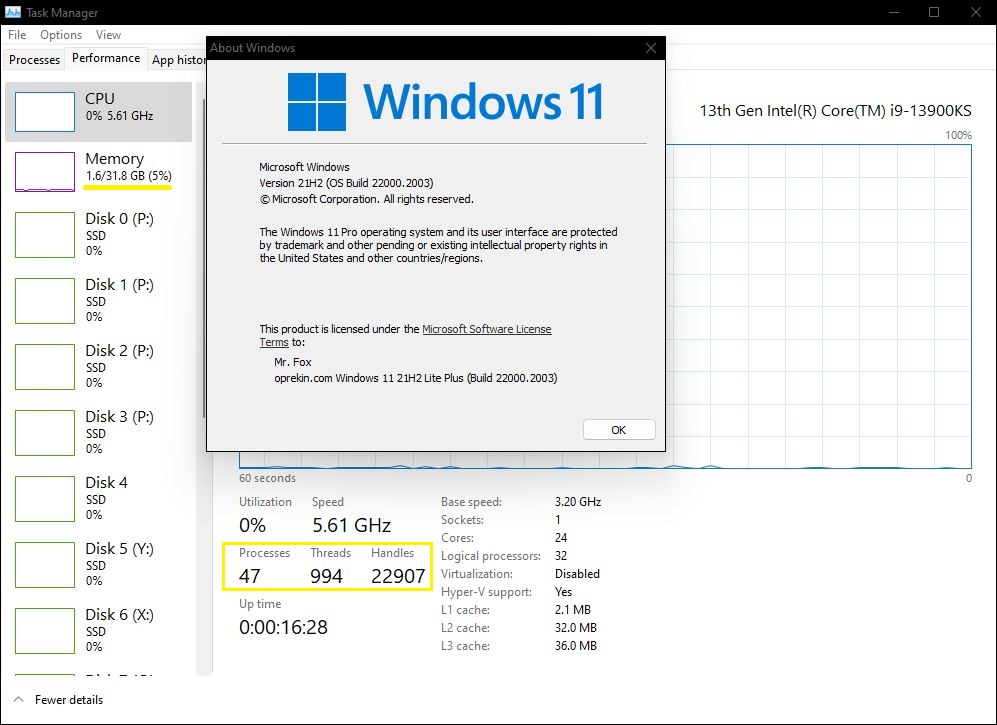The height and width of the screenshot is (725, 997).
Task: Switch to the Processes tab
Action: click(x=34, y=60)
